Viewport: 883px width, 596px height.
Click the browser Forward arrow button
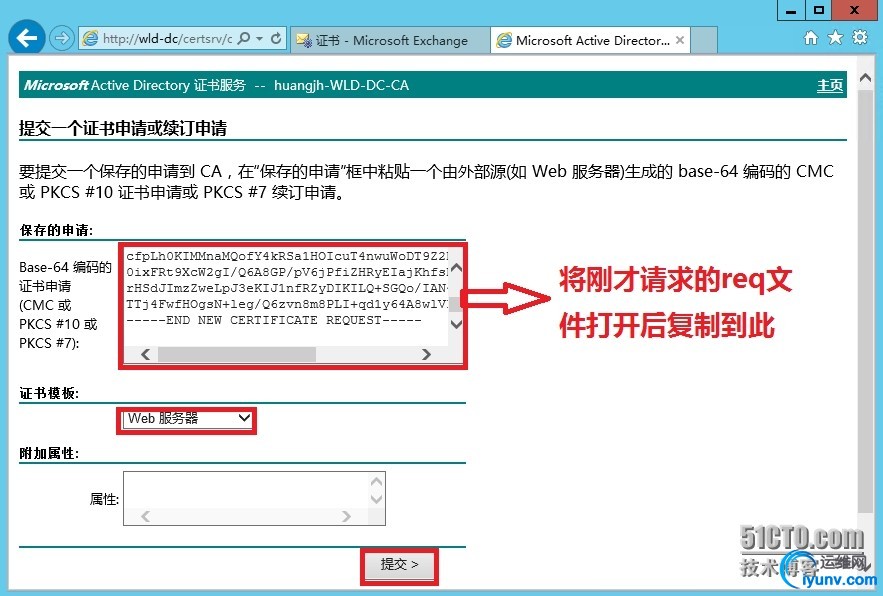click(x=61, y=38)
